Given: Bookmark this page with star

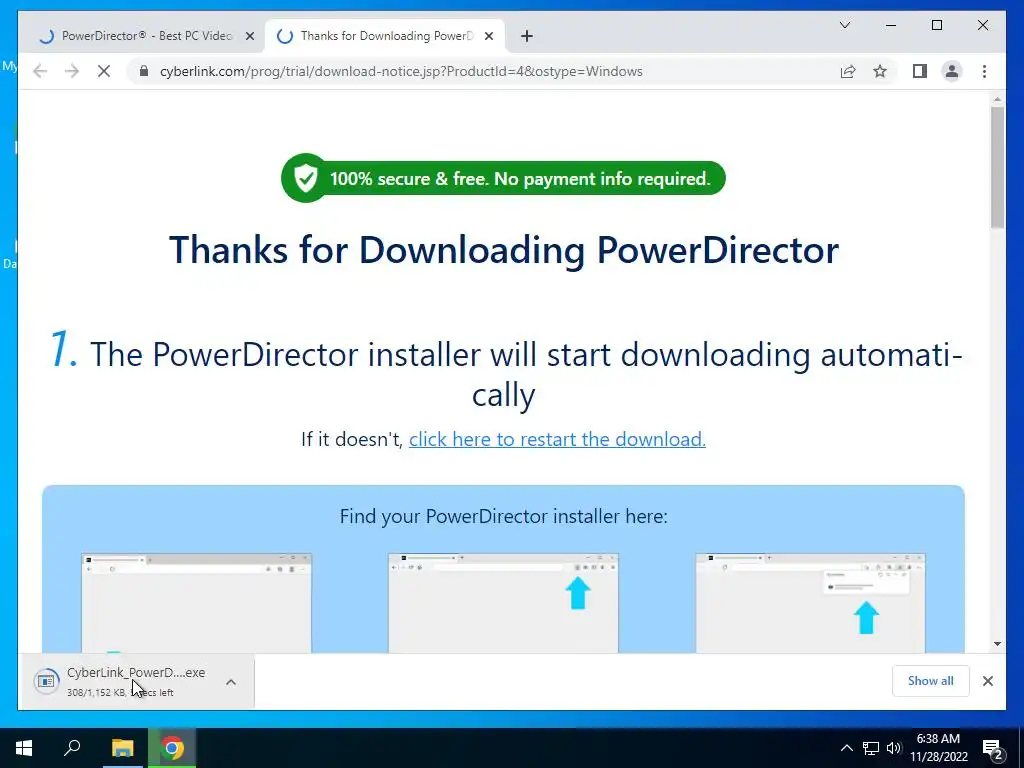Looking at the screenshot, I should 880,71.
